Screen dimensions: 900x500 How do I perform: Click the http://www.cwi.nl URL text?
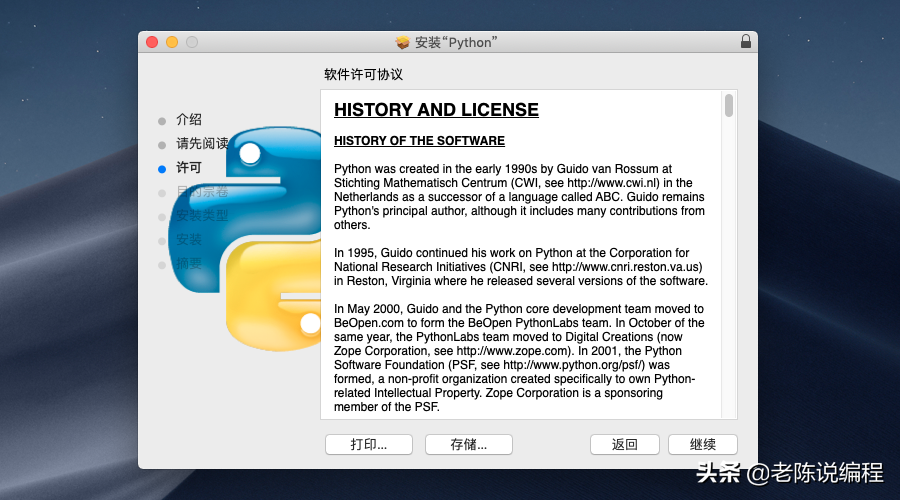(x=612, y=183)
